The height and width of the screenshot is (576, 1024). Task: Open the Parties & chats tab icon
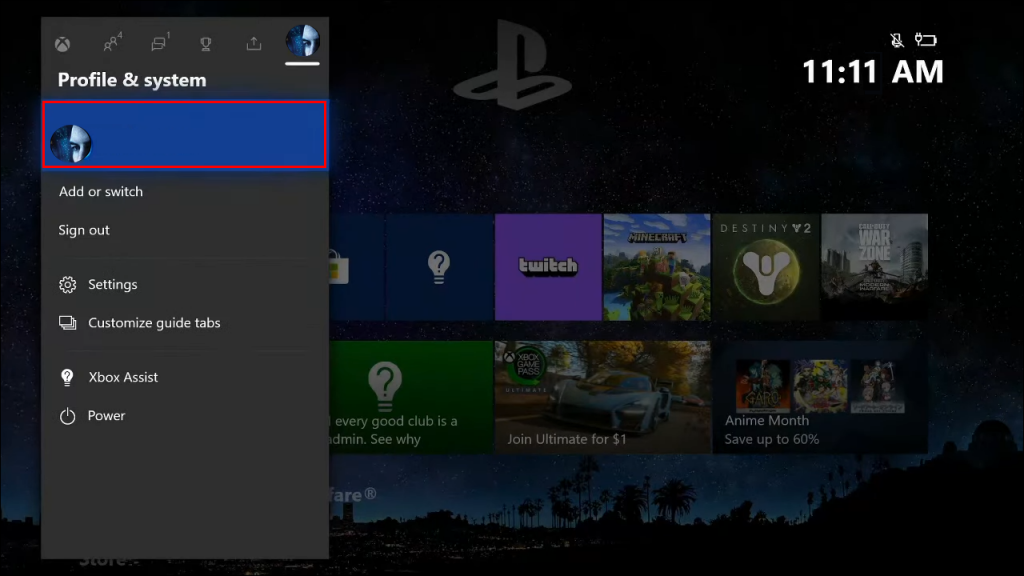pos(110,44)
